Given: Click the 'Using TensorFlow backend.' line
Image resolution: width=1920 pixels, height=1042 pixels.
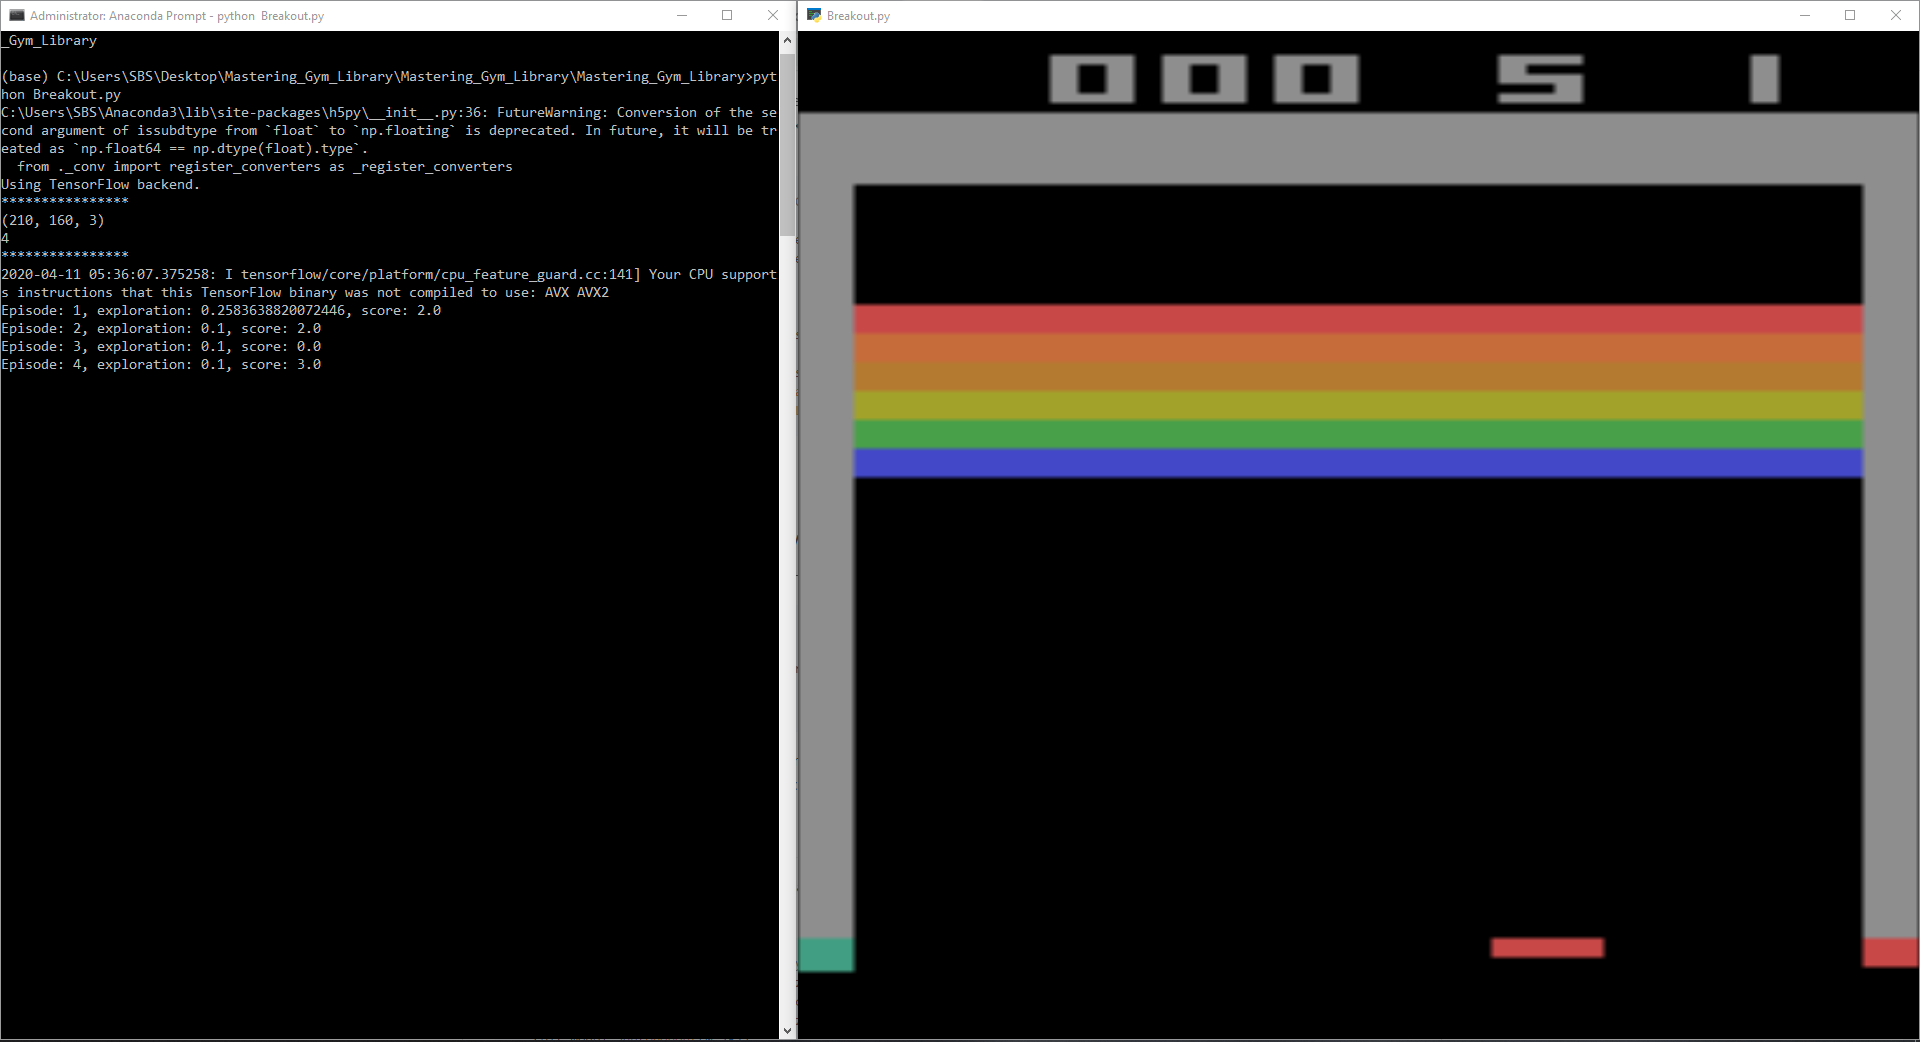Looking at the screenshot, I should tap(100, 184).
